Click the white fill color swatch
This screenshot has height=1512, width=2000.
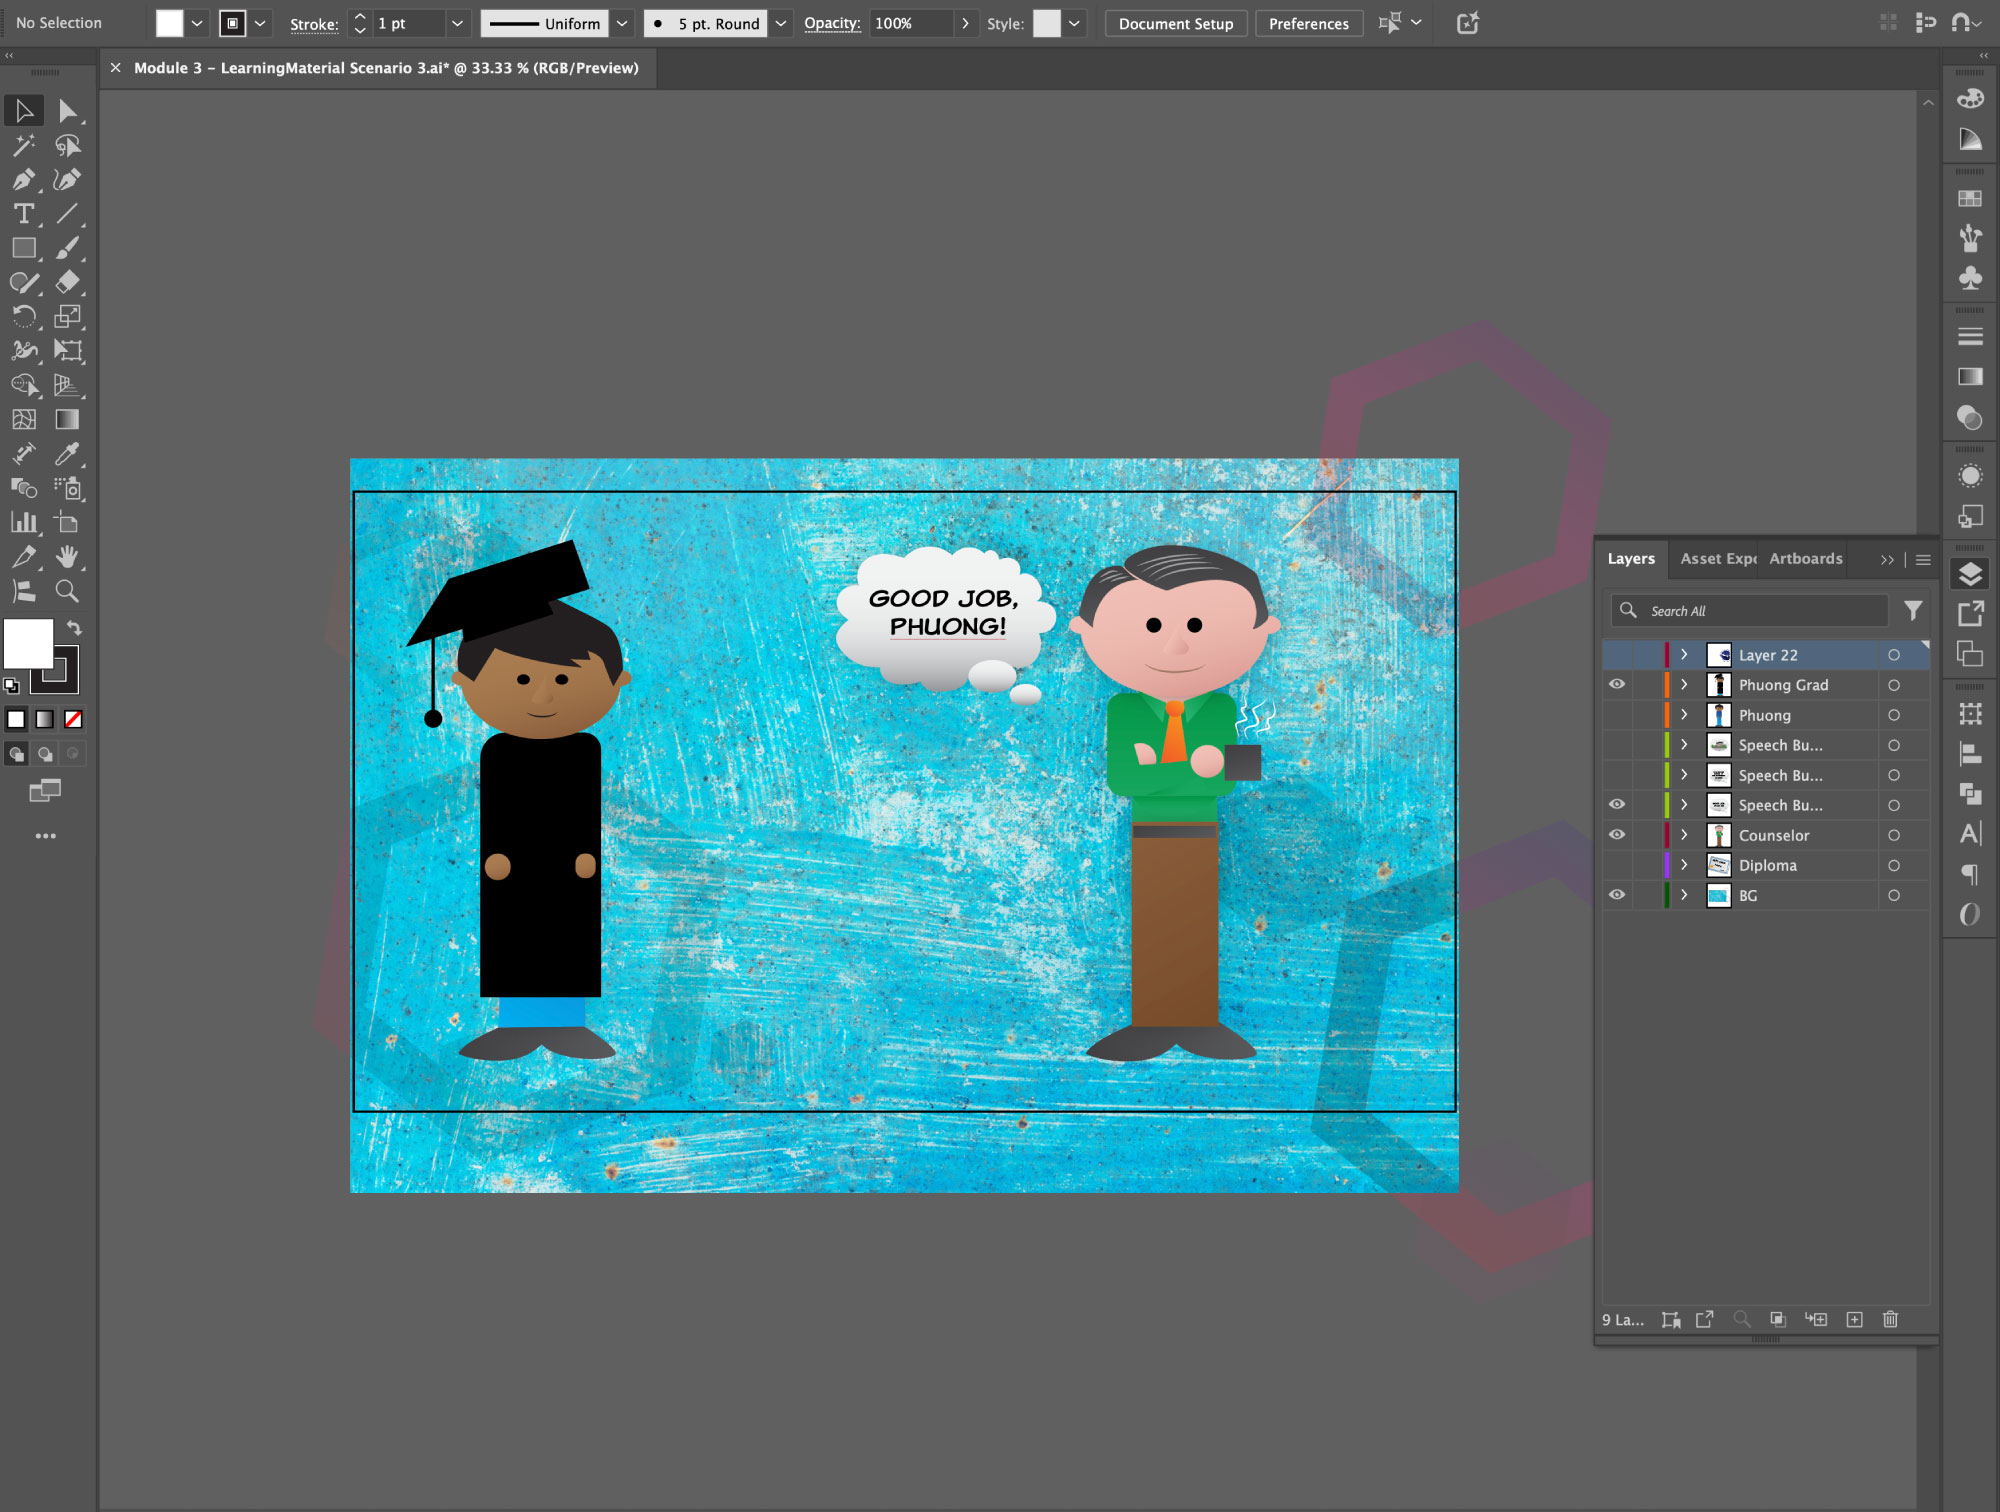click(29, 643)
